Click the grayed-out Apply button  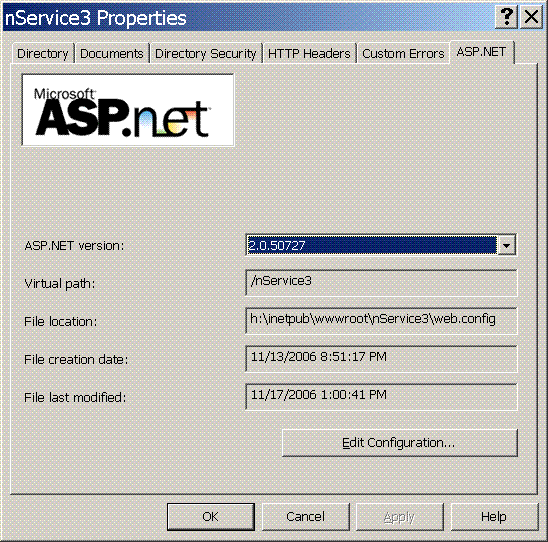(x=399, y=516)
